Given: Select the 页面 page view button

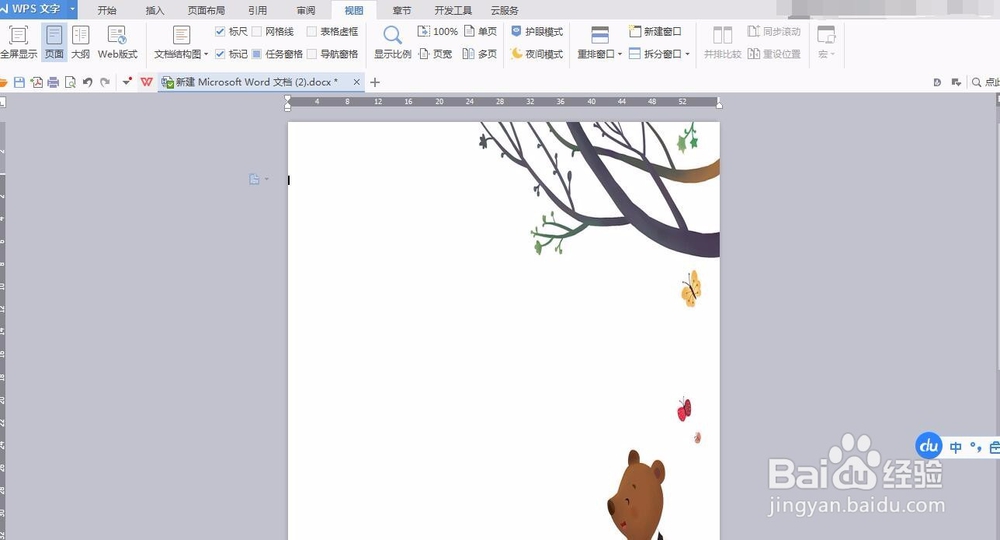Looking at the screenshot, I should [x=54, y=42].
